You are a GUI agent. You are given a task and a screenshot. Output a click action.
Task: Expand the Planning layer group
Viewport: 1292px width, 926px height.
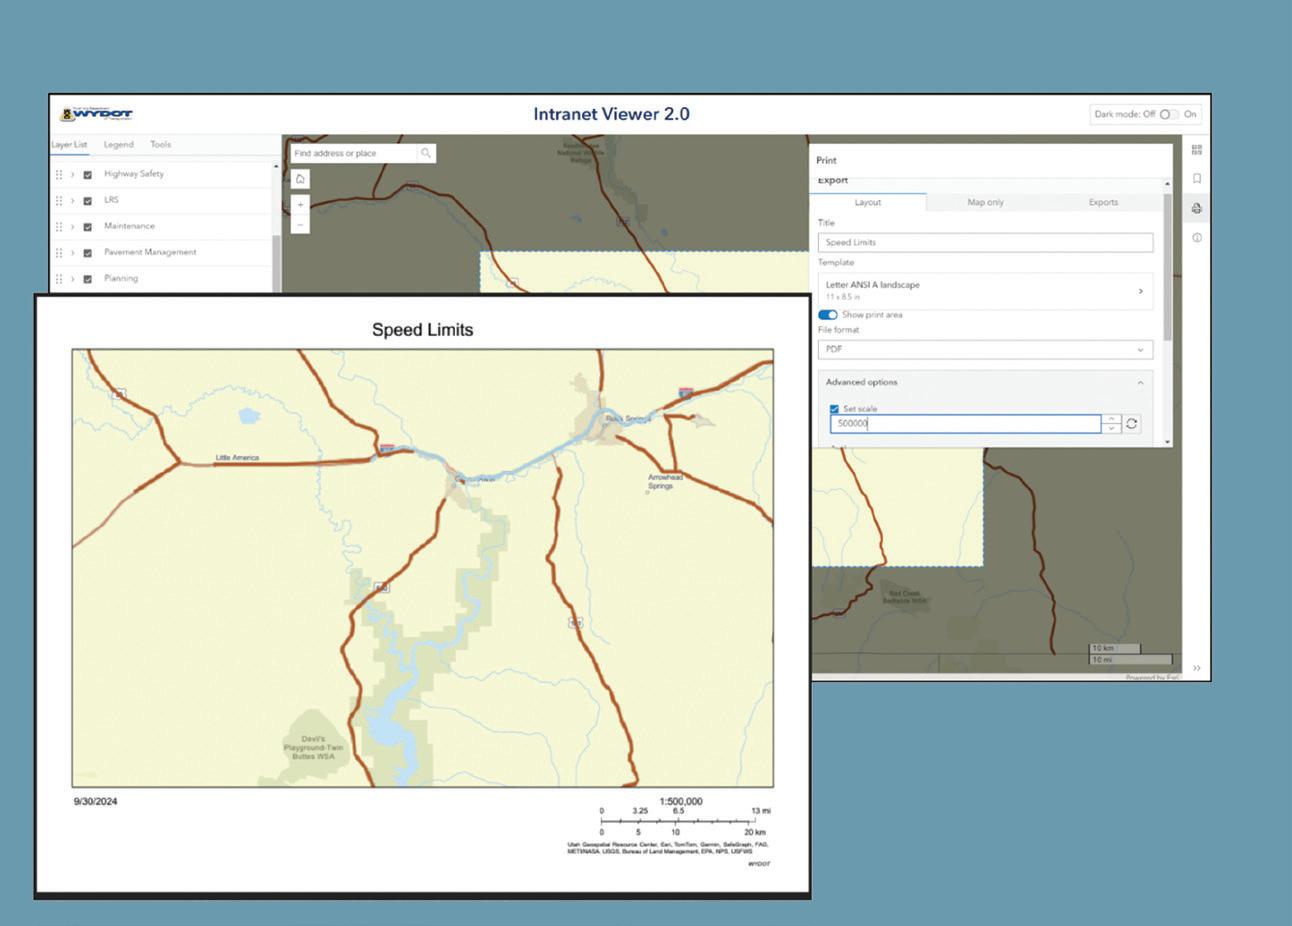pos(72,279)
